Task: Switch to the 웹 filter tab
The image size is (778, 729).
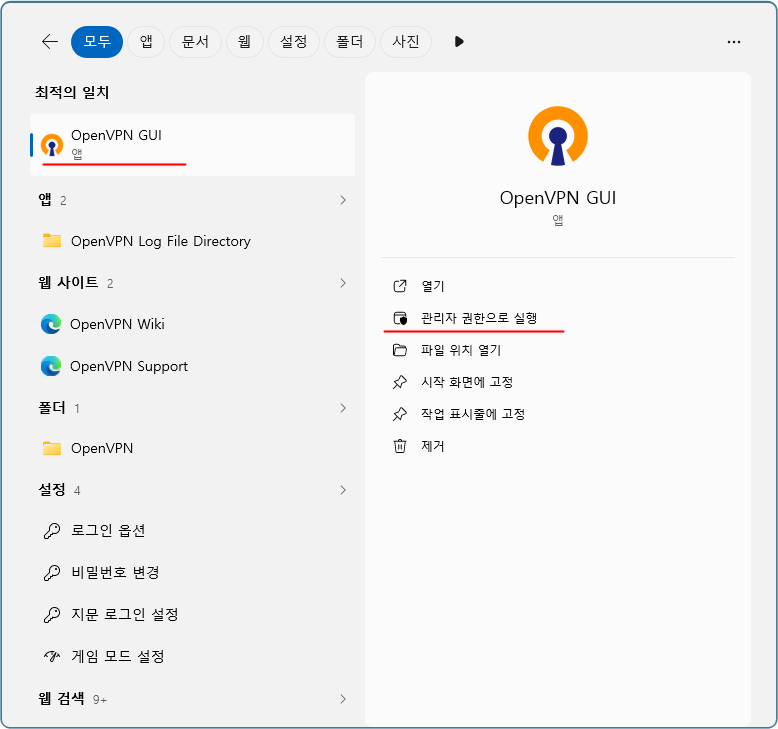Action: (x=244, y=42)
